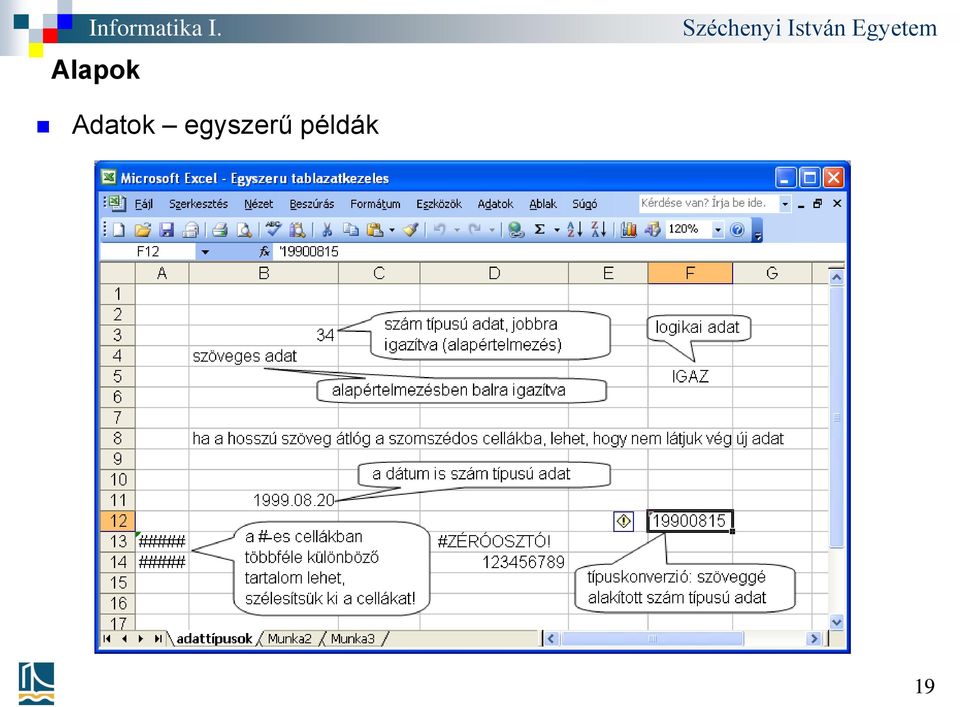Select row 12 header
This screenshot has width=960, height=707.
(118, 521)
